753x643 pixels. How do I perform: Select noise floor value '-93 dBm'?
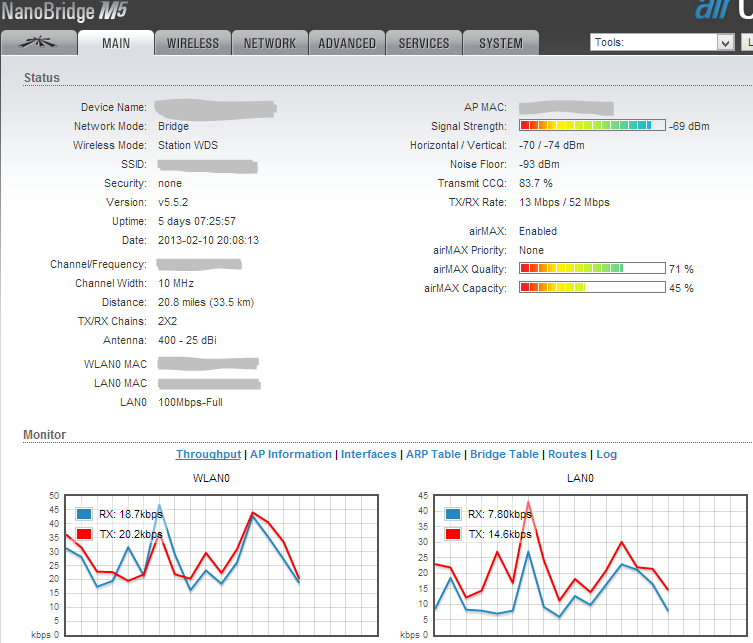pyautogui.click(x=539, y=164)
